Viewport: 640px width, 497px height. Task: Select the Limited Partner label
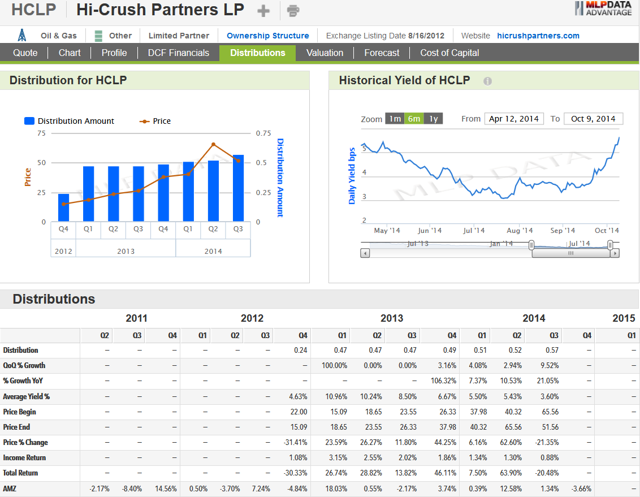click(178, 36)
